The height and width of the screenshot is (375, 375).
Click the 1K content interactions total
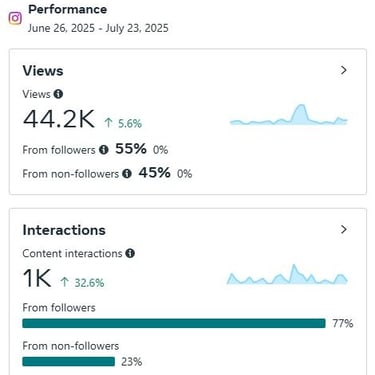tap(37, 278)
